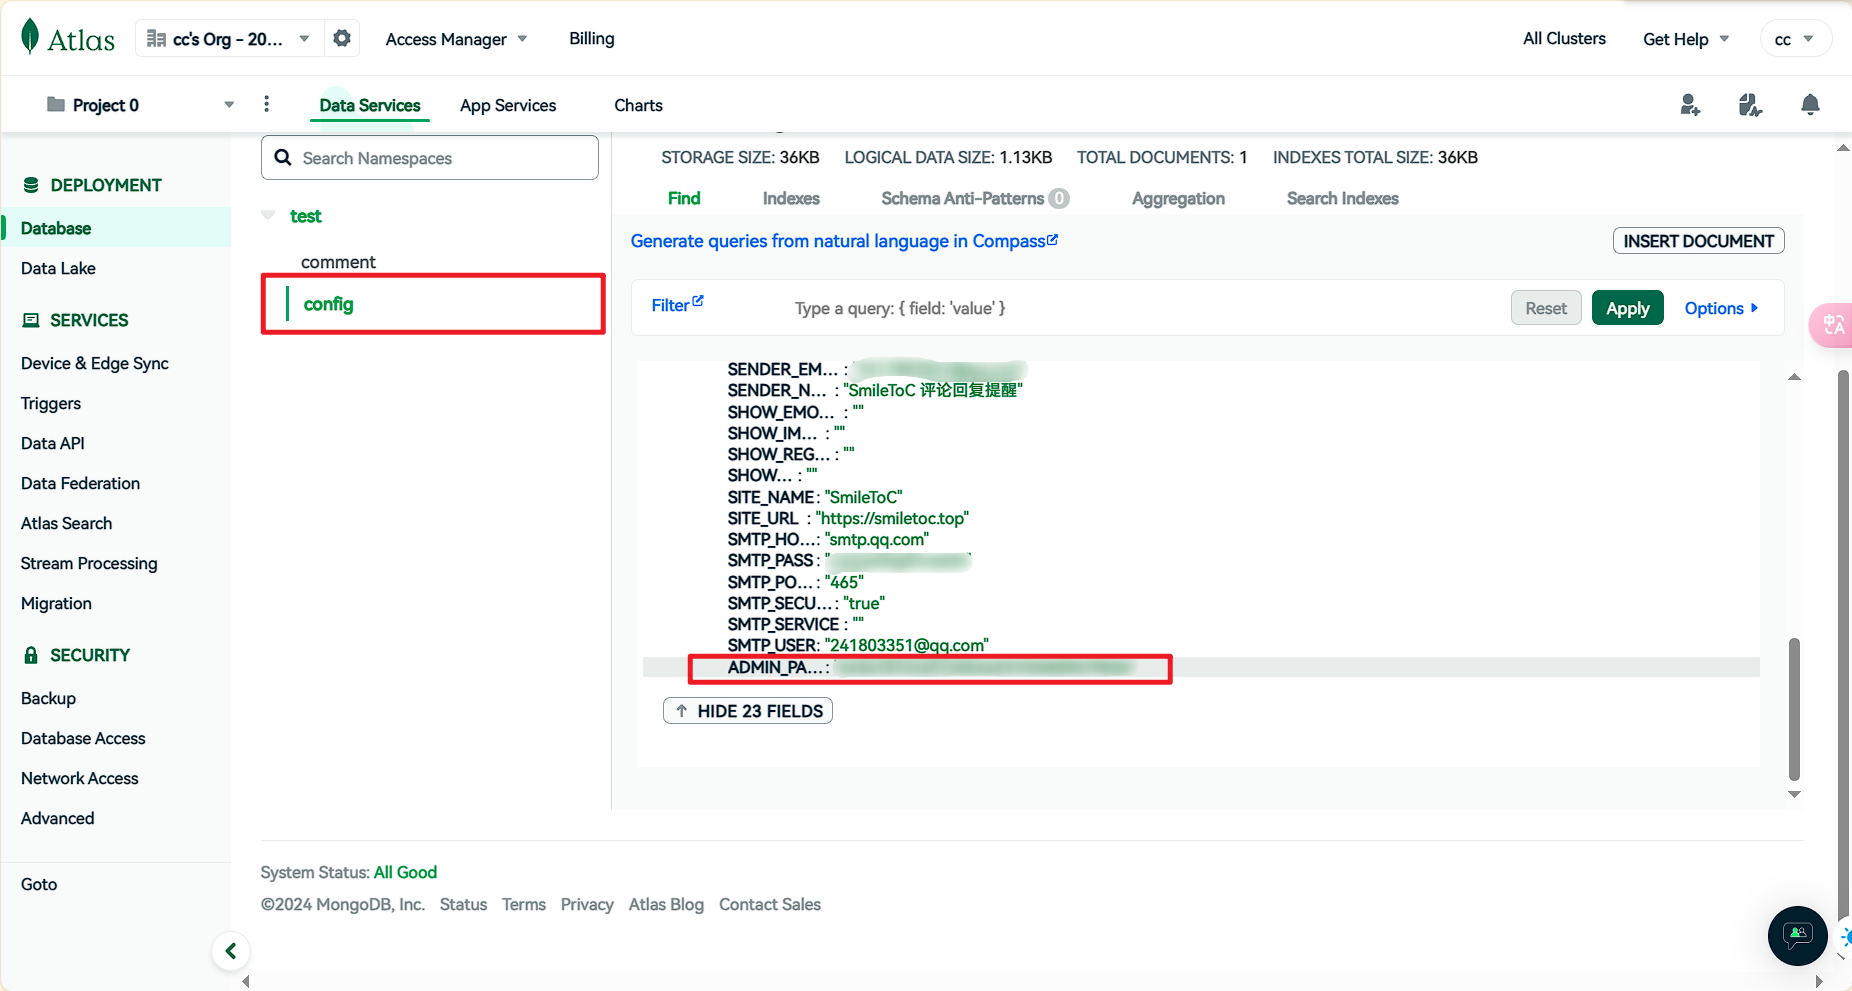Image resolution: width=1852 pixels, height=991 pixels.
Task: Open the Aggregation tab
Action: pos(1178,198)
